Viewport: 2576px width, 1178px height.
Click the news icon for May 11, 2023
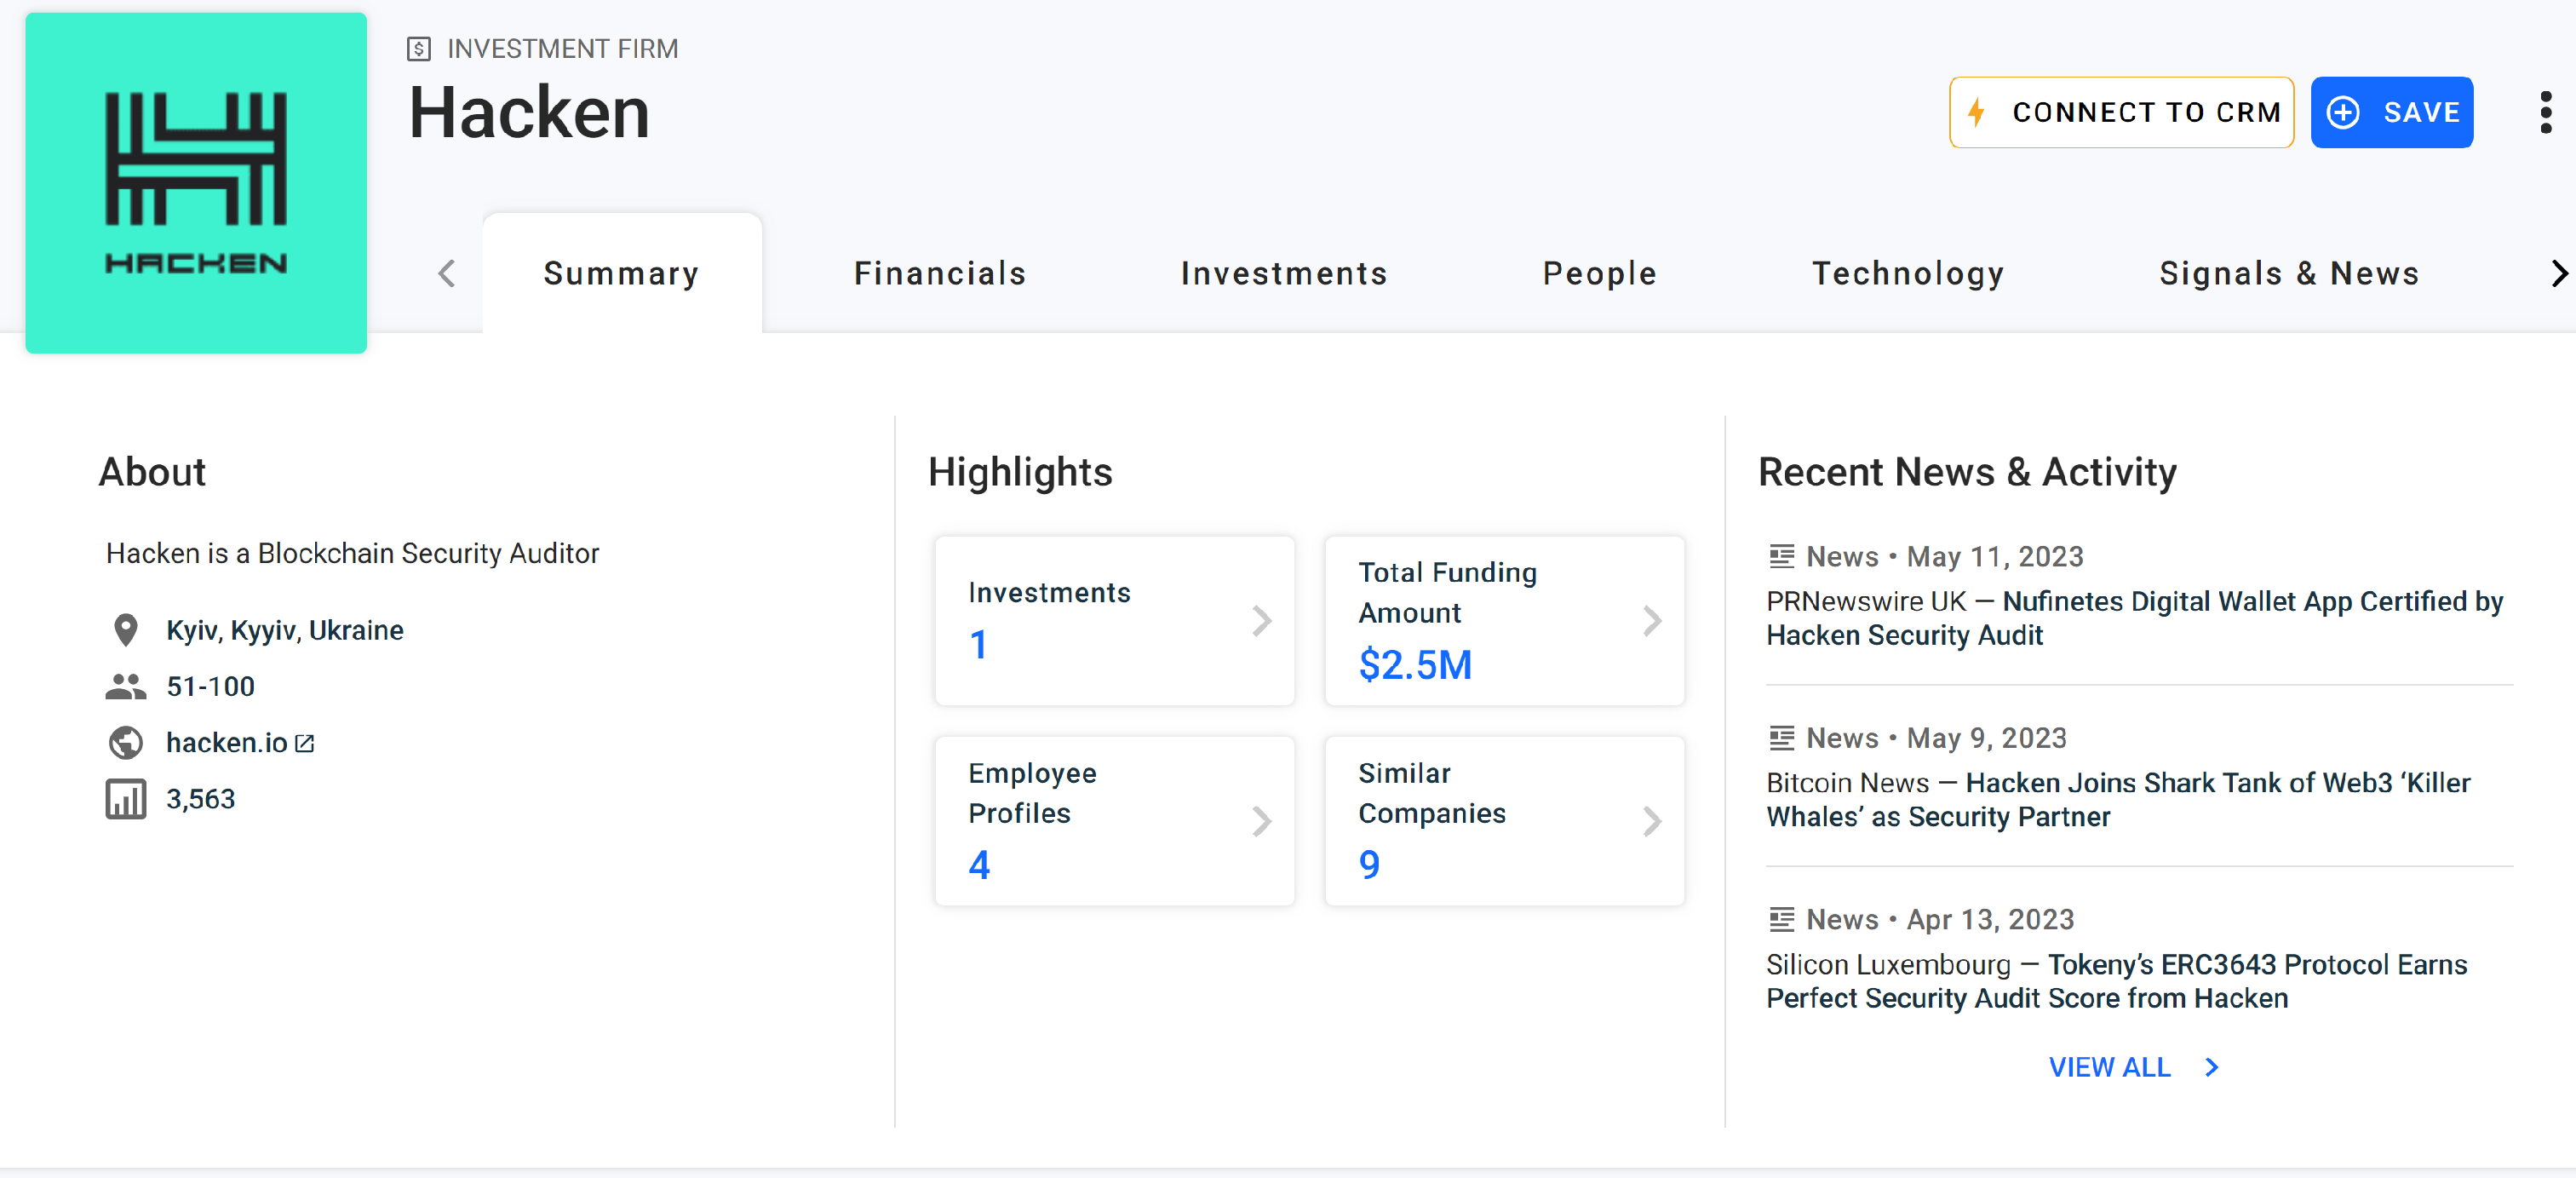1781,556
